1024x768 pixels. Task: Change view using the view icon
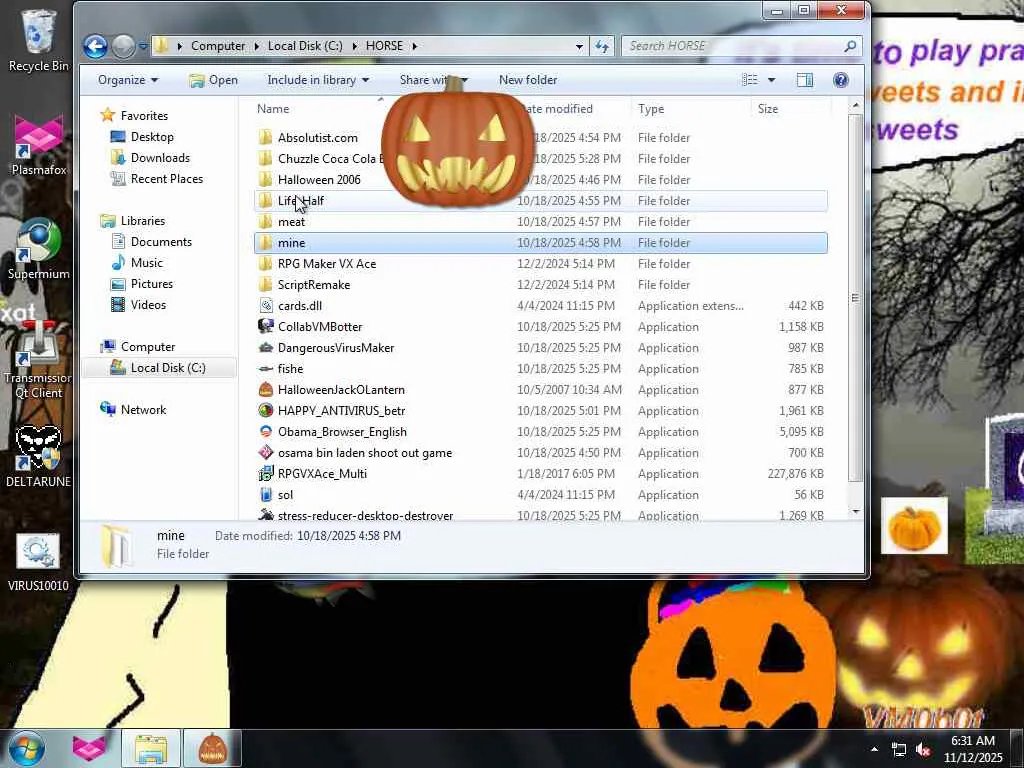pos(750,80)
